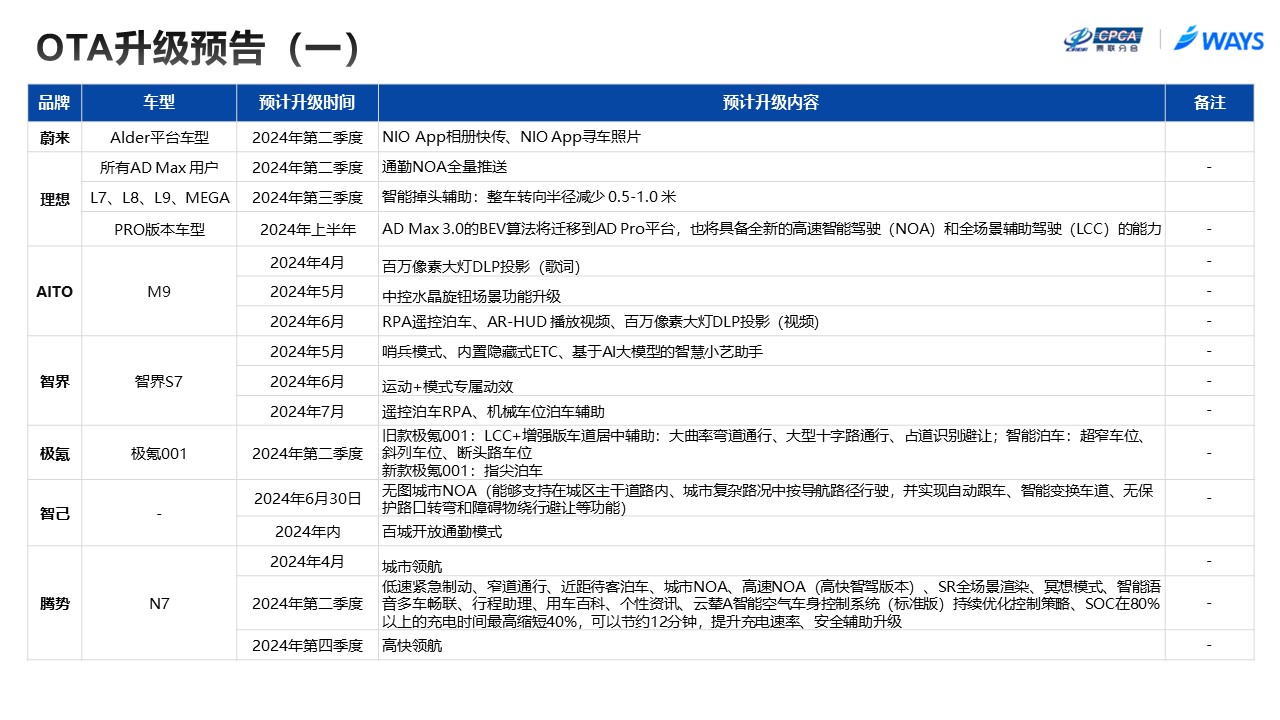Select the M9 model cell

(x=159, y=291)
